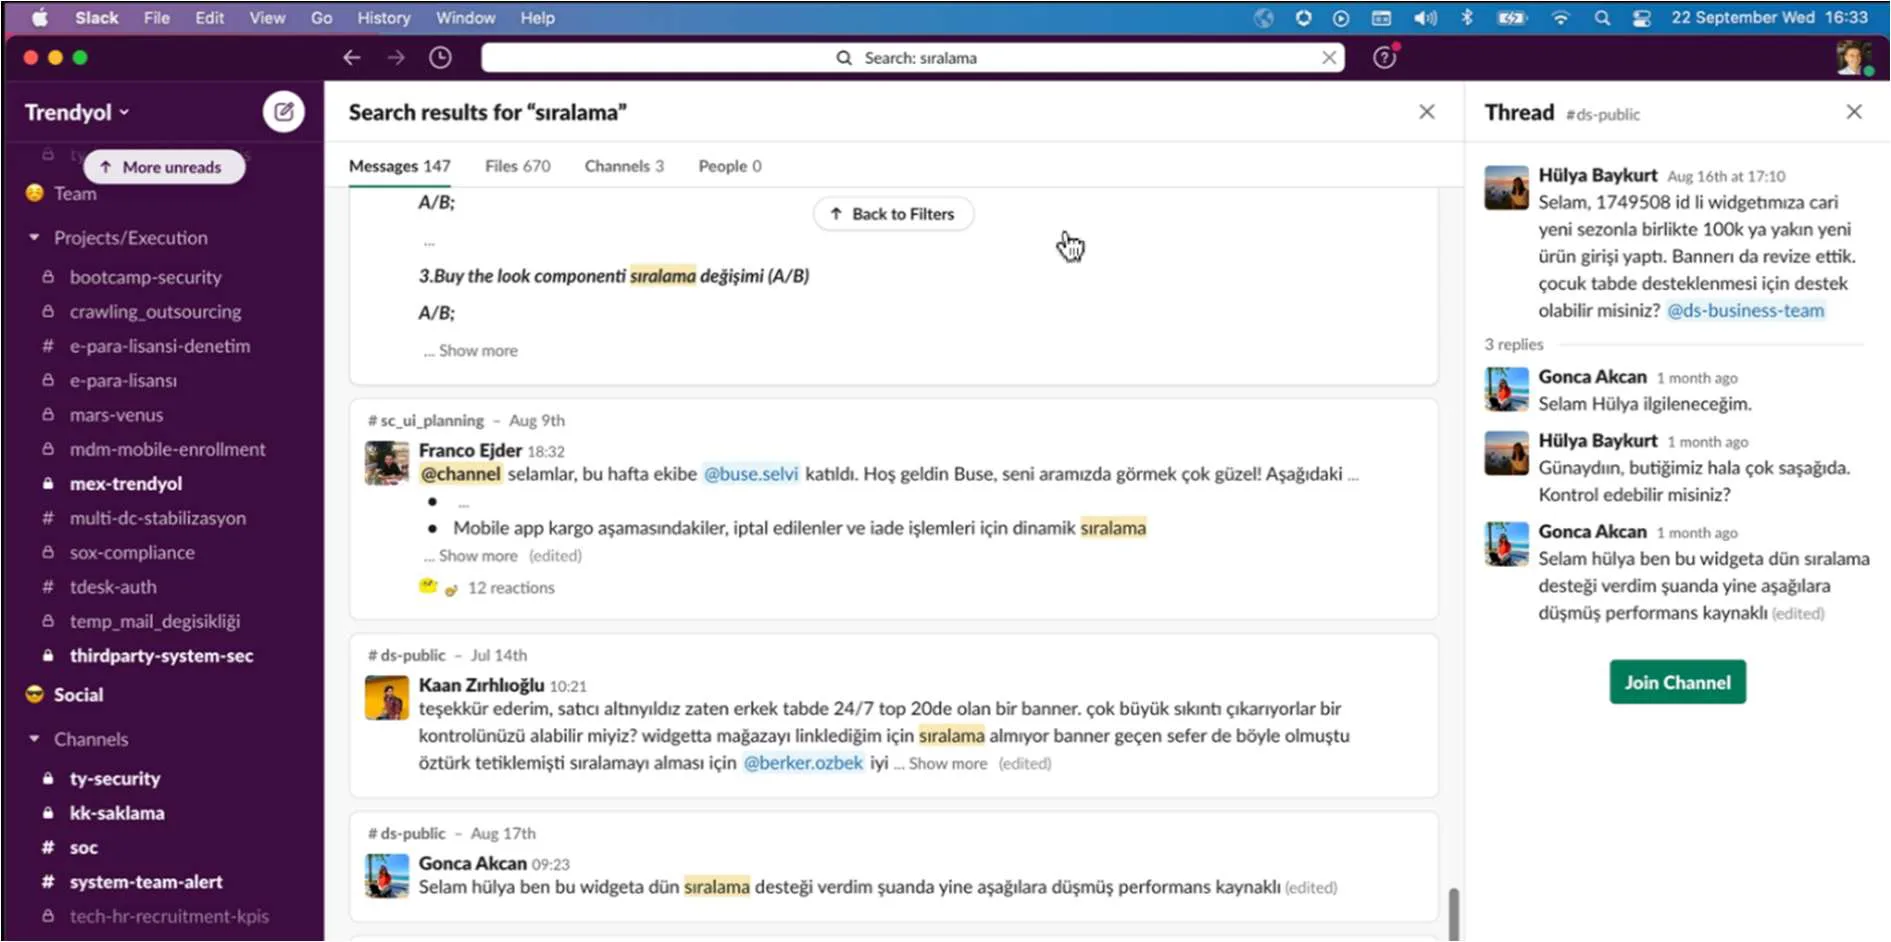
Task: Open the ty-security channel
Action: tap(114, 778)
